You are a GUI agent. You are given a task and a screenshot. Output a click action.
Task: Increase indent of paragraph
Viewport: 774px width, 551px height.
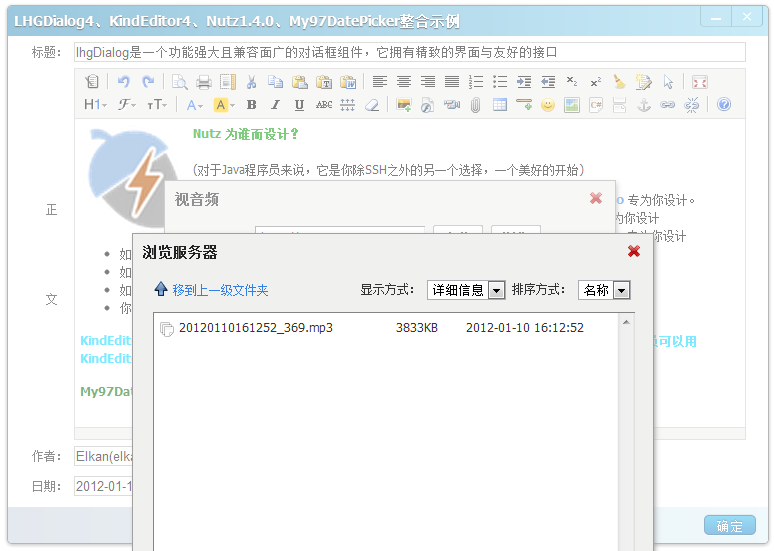click(x=524, y=81)
